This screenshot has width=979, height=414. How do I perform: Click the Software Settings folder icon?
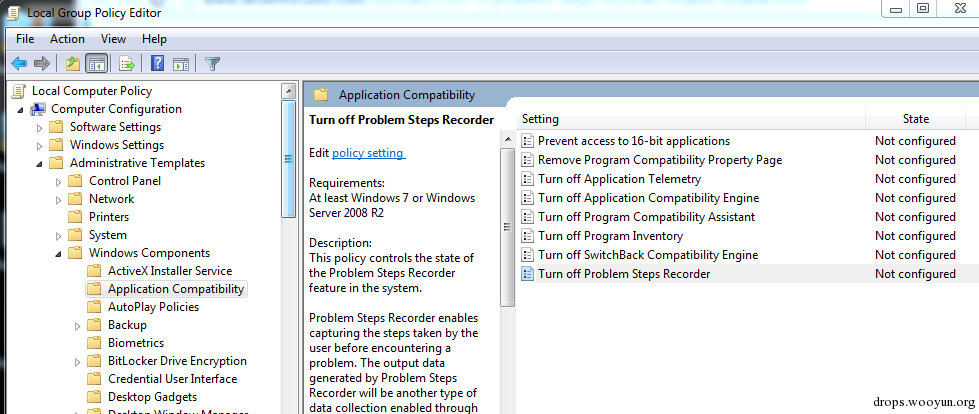click(x=57, y=127)
